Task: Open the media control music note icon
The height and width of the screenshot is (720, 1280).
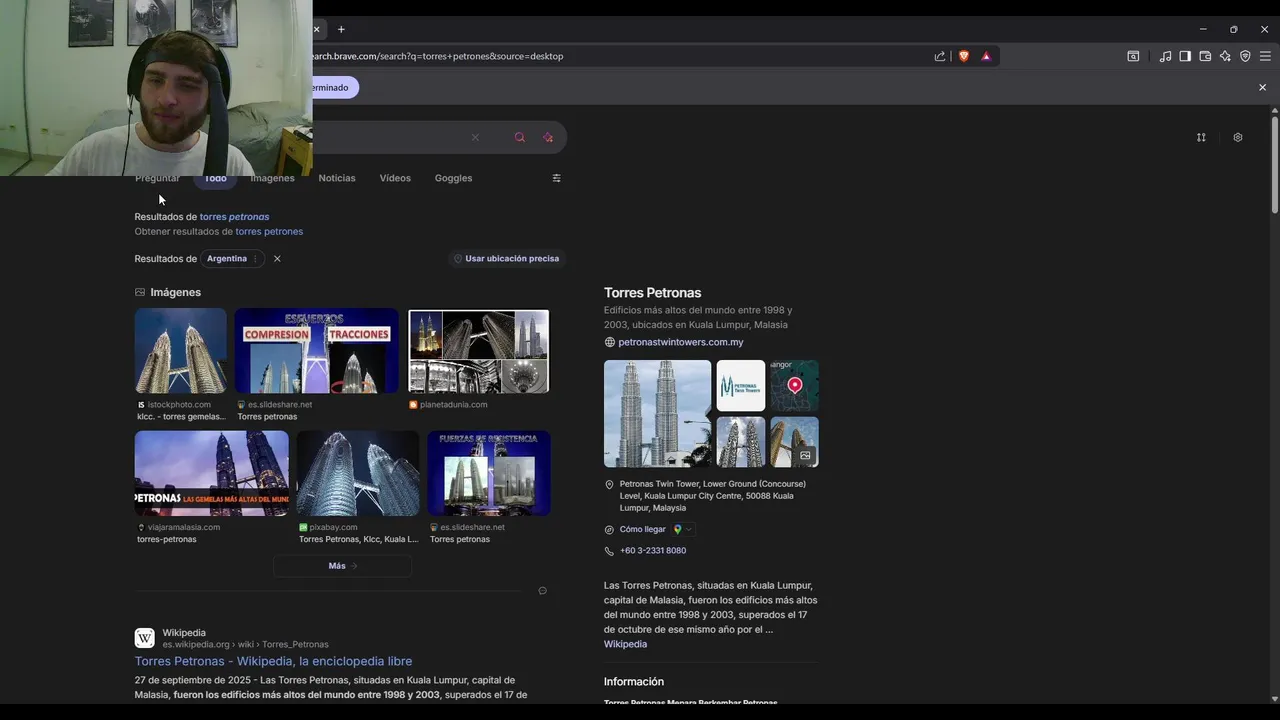Action: 1165,56
